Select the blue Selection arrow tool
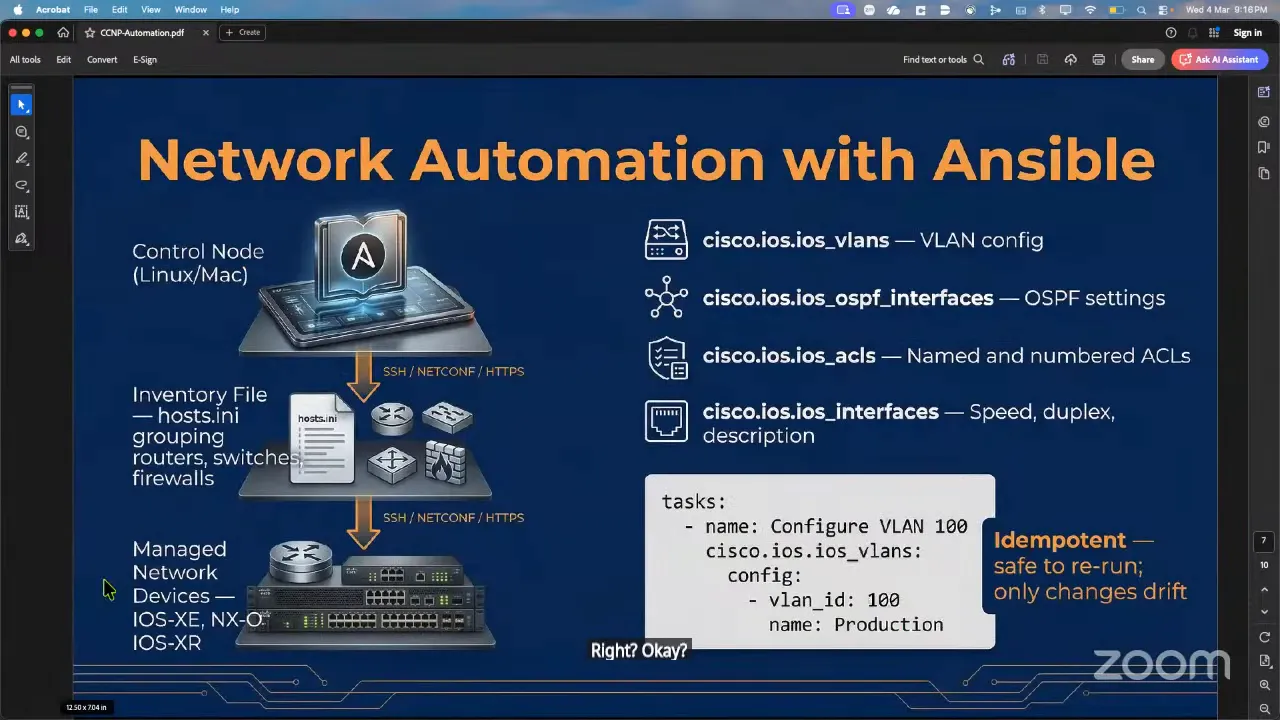This screenshot has width=1280, height=720. (21, 104)
